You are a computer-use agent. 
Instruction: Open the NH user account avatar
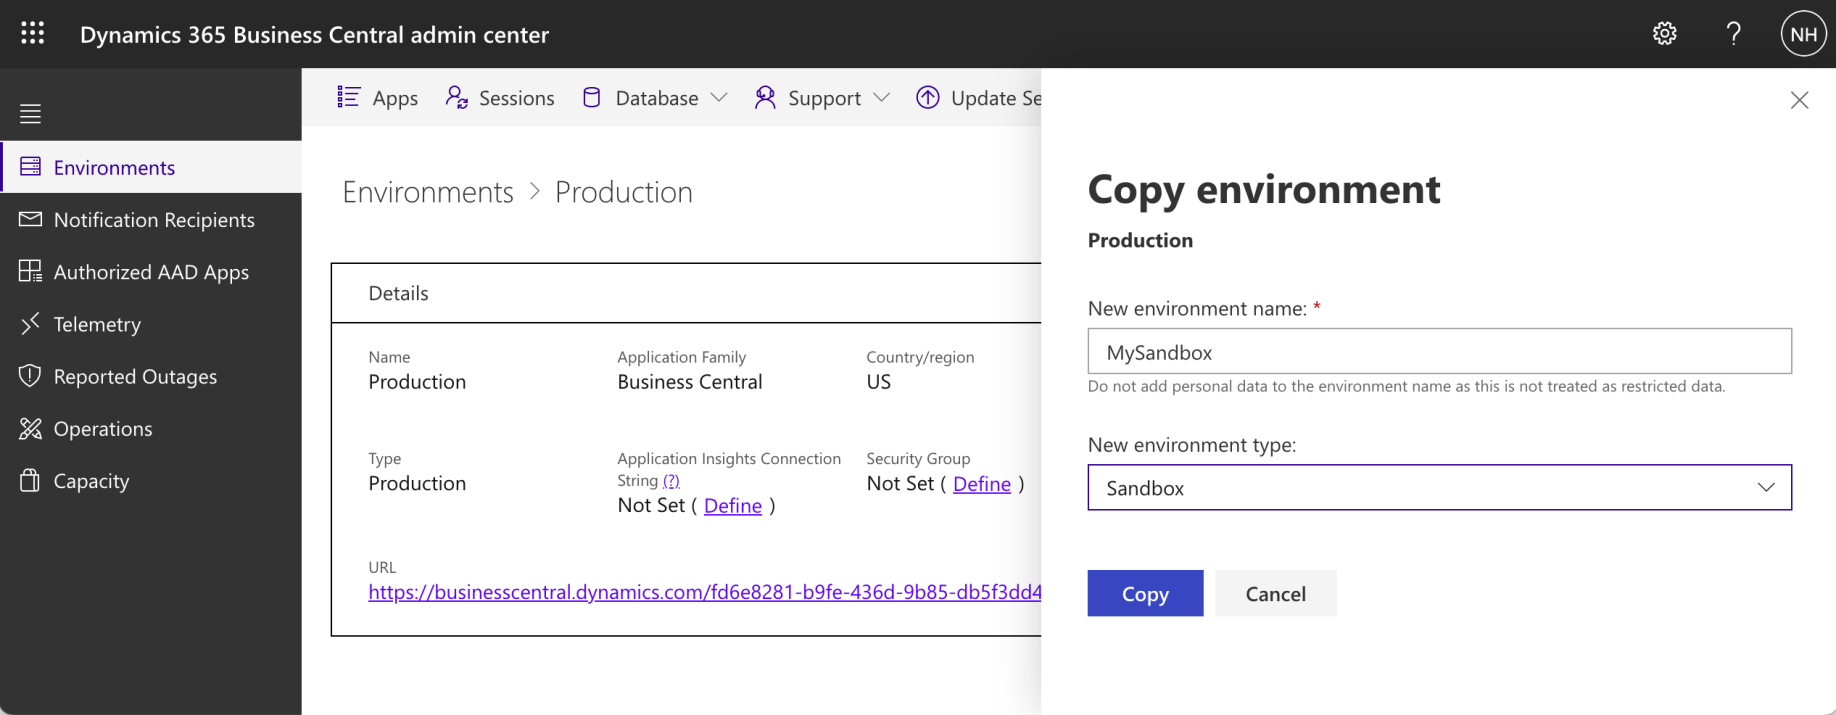1803,34
